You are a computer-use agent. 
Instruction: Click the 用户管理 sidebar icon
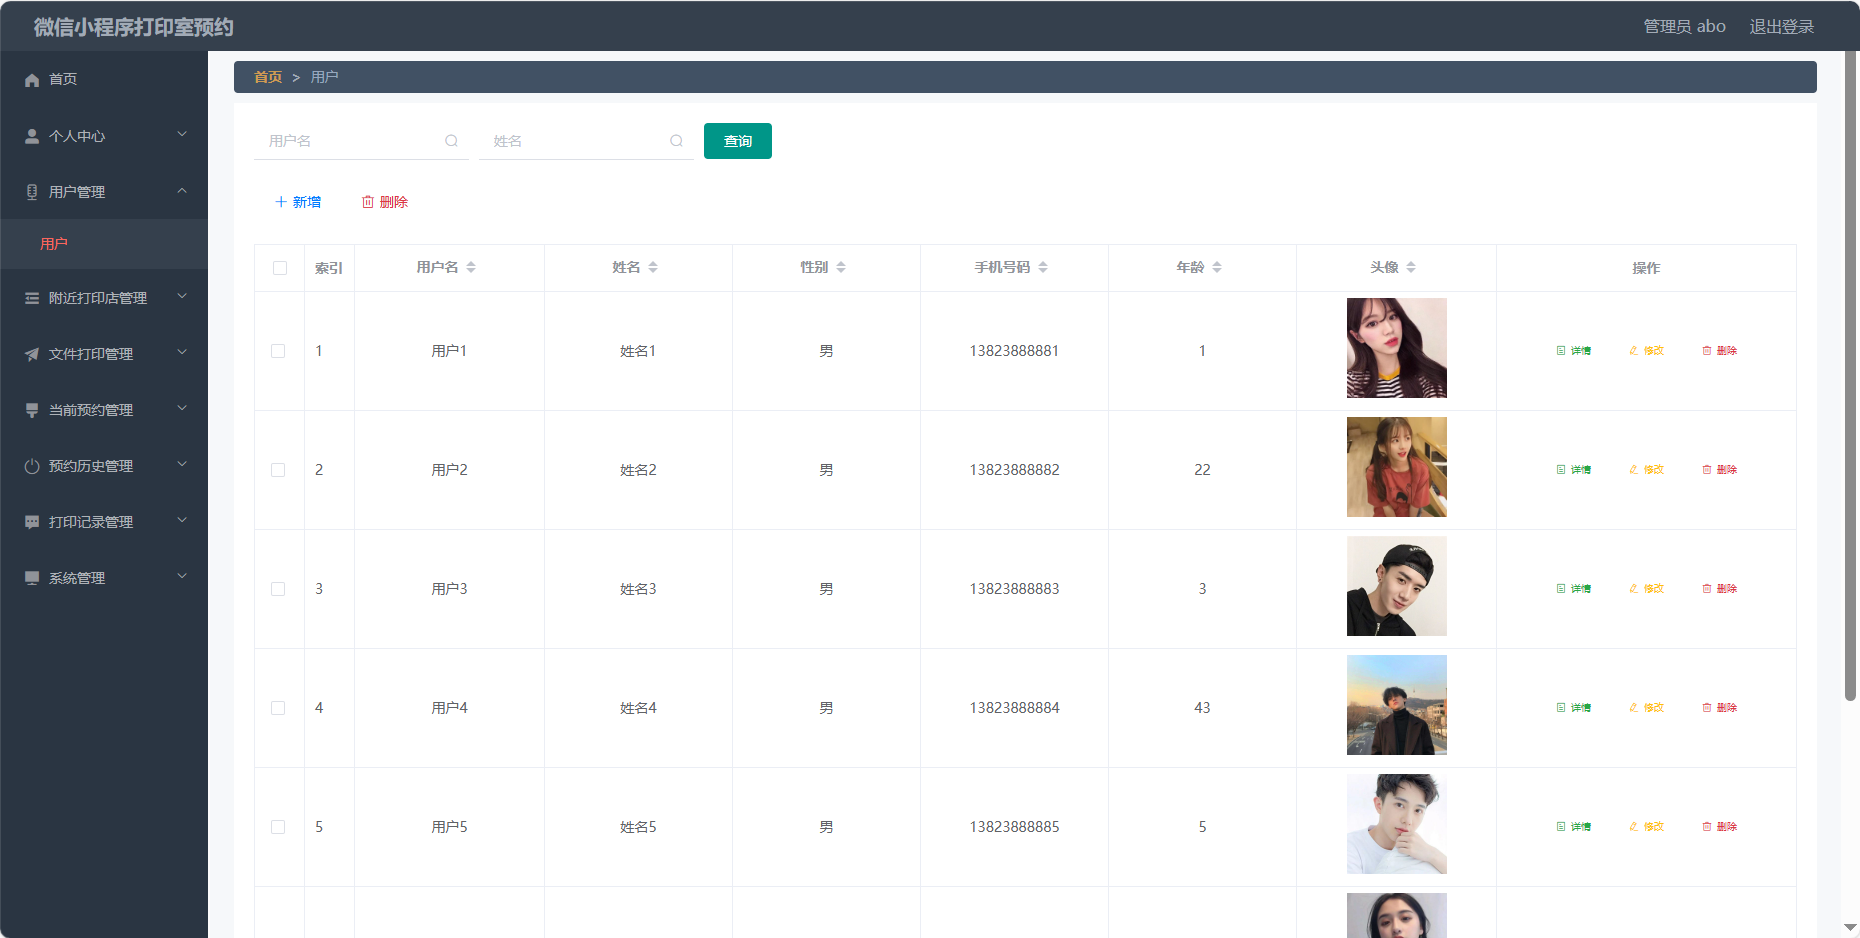pyautogui.click(x=32, y=192)
